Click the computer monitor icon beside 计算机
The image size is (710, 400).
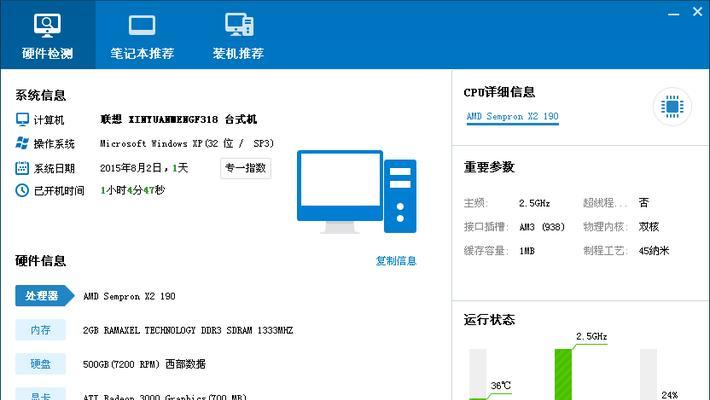point(22,120)
